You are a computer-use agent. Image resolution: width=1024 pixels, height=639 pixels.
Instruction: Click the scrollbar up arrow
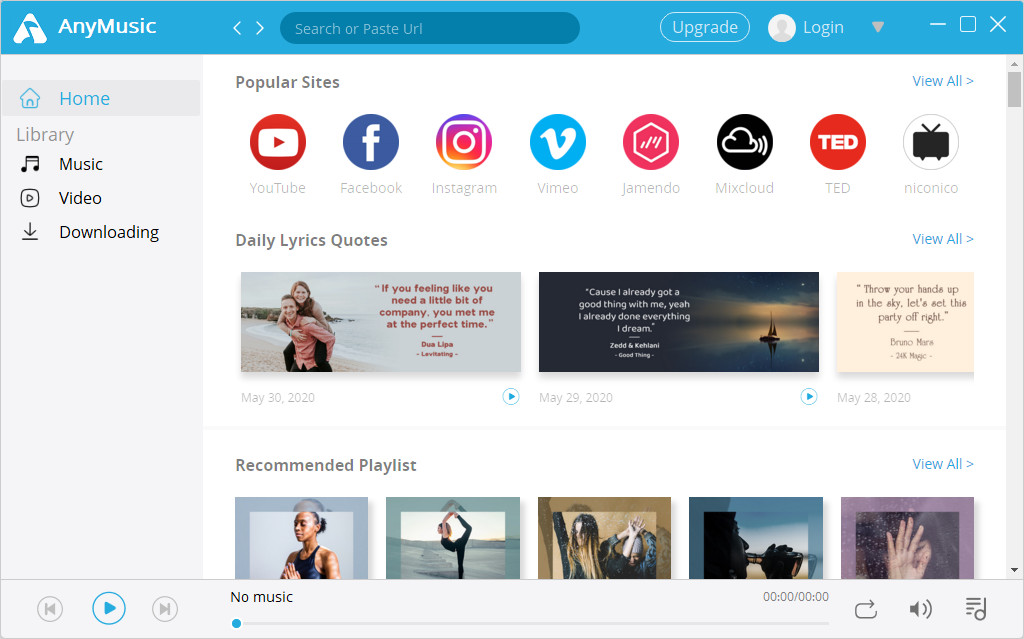(1014, 64)
